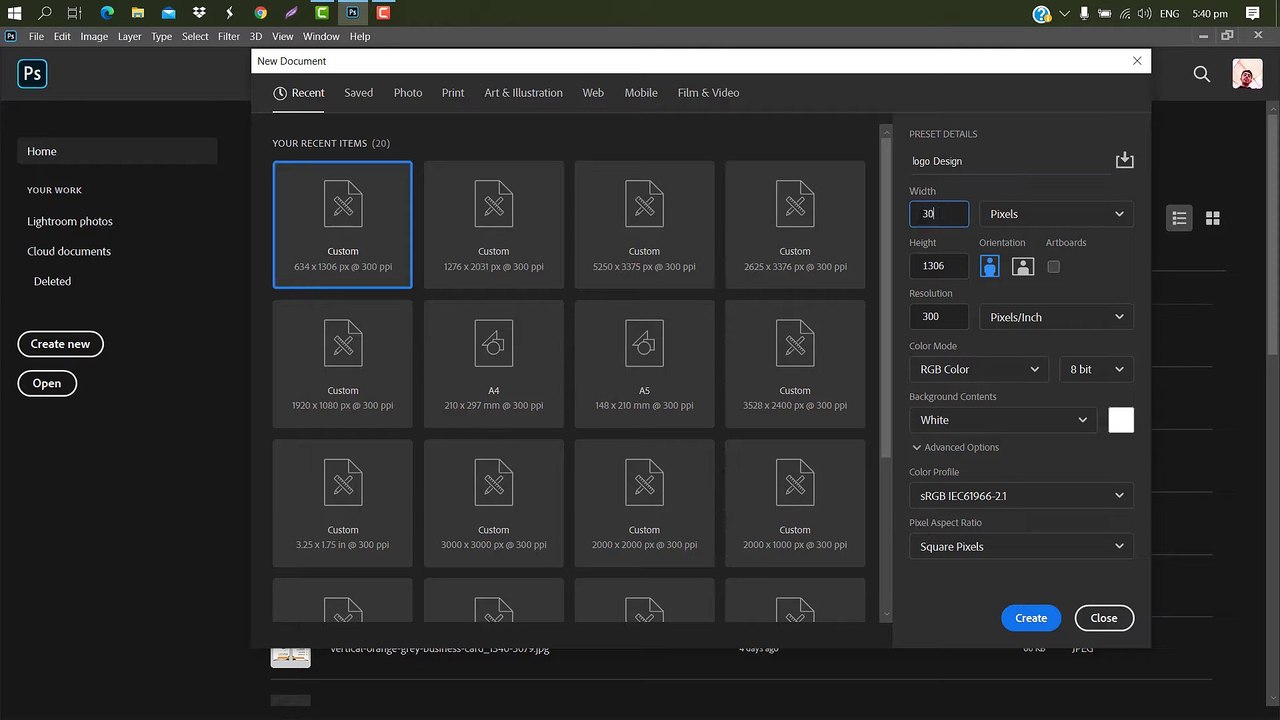Open Windows notification center icon
Image resolution: width=1280 pixels, height=720 pixels.
[x=1253, y=14]
